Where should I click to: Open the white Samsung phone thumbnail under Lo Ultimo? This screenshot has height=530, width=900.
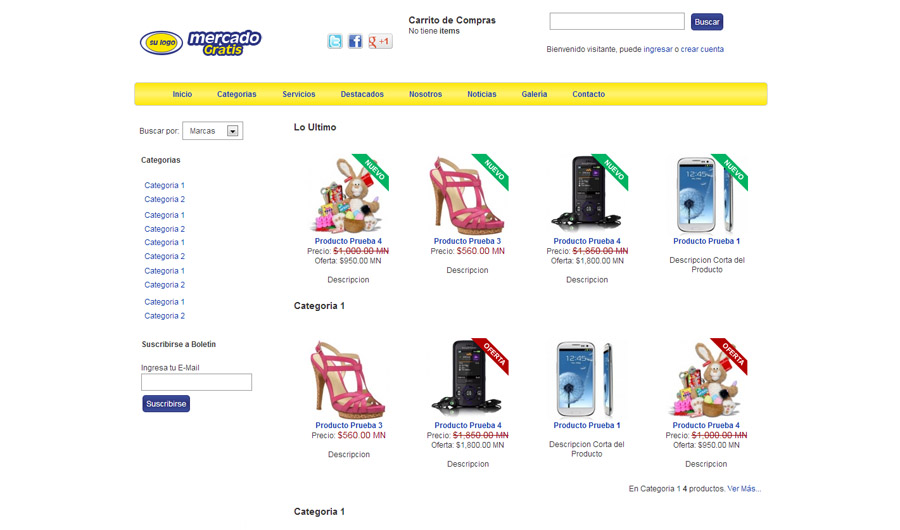707,195
